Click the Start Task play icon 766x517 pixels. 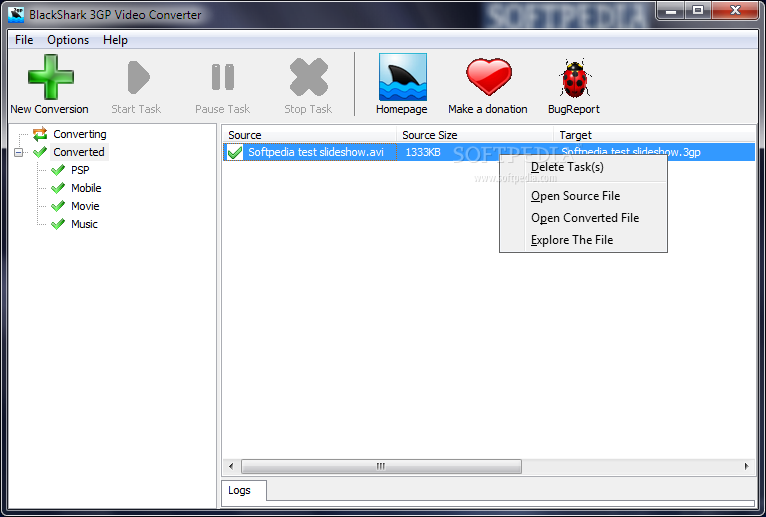[138, 77]
